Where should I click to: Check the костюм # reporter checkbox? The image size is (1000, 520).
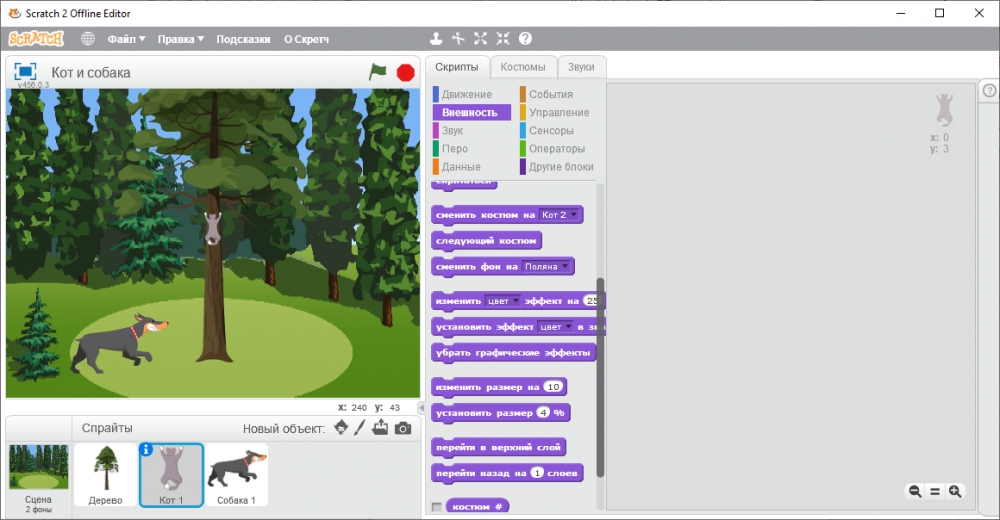click(x=436, y=507)
